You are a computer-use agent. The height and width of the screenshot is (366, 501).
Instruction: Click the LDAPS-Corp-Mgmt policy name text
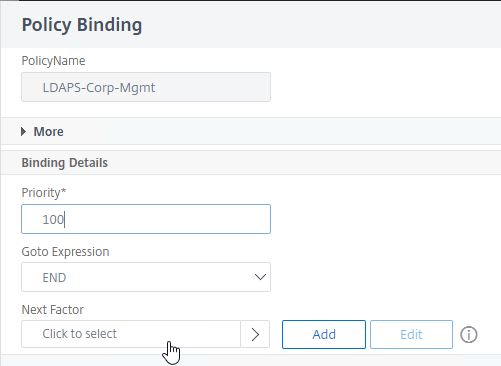pyautogui.click(x=99, y=88)
